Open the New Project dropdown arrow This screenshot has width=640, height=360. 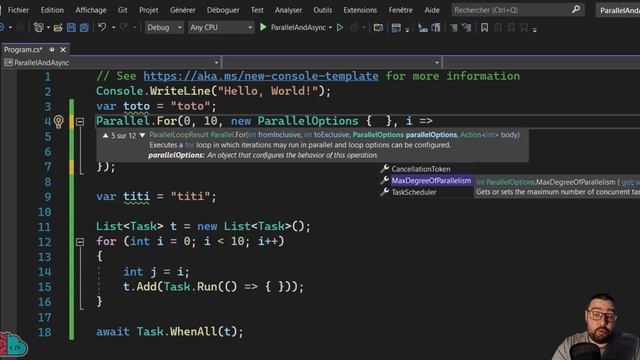[x=48, y=27]
